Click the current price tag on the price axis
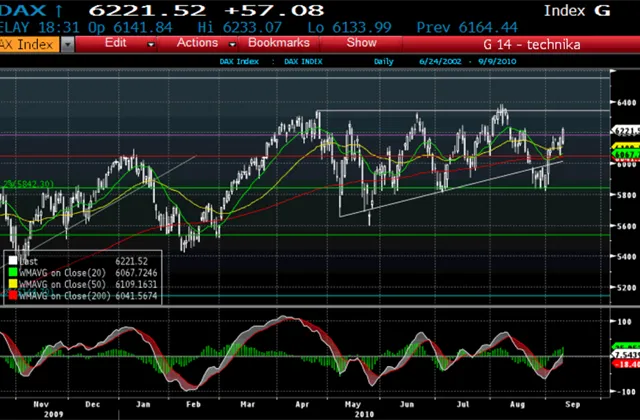The image size is (640, 420). tap(625, 131)
